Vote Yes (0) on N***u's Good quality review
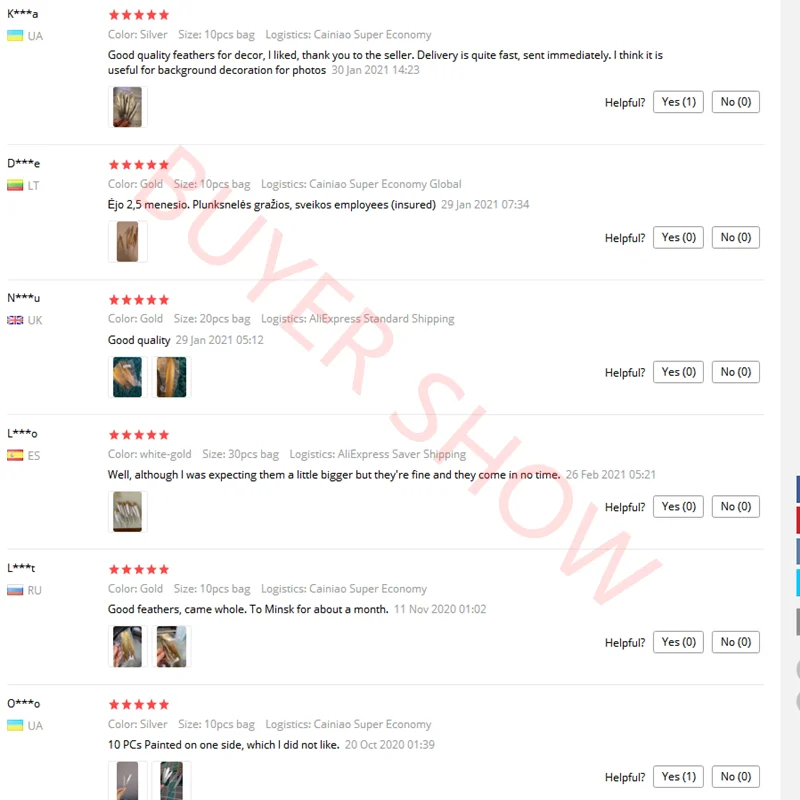Image resolution: width=800 pixels, height=800 pixels. click(678, 372)
